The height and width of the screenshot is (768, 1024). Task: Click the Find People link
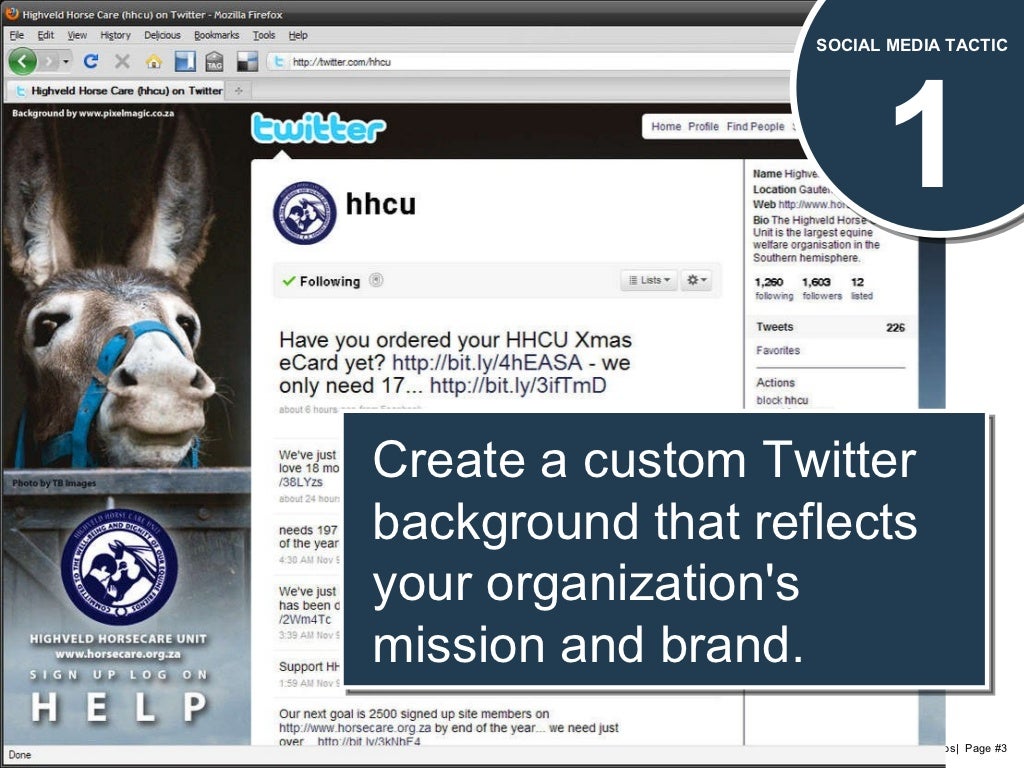(x=756, y=127)
